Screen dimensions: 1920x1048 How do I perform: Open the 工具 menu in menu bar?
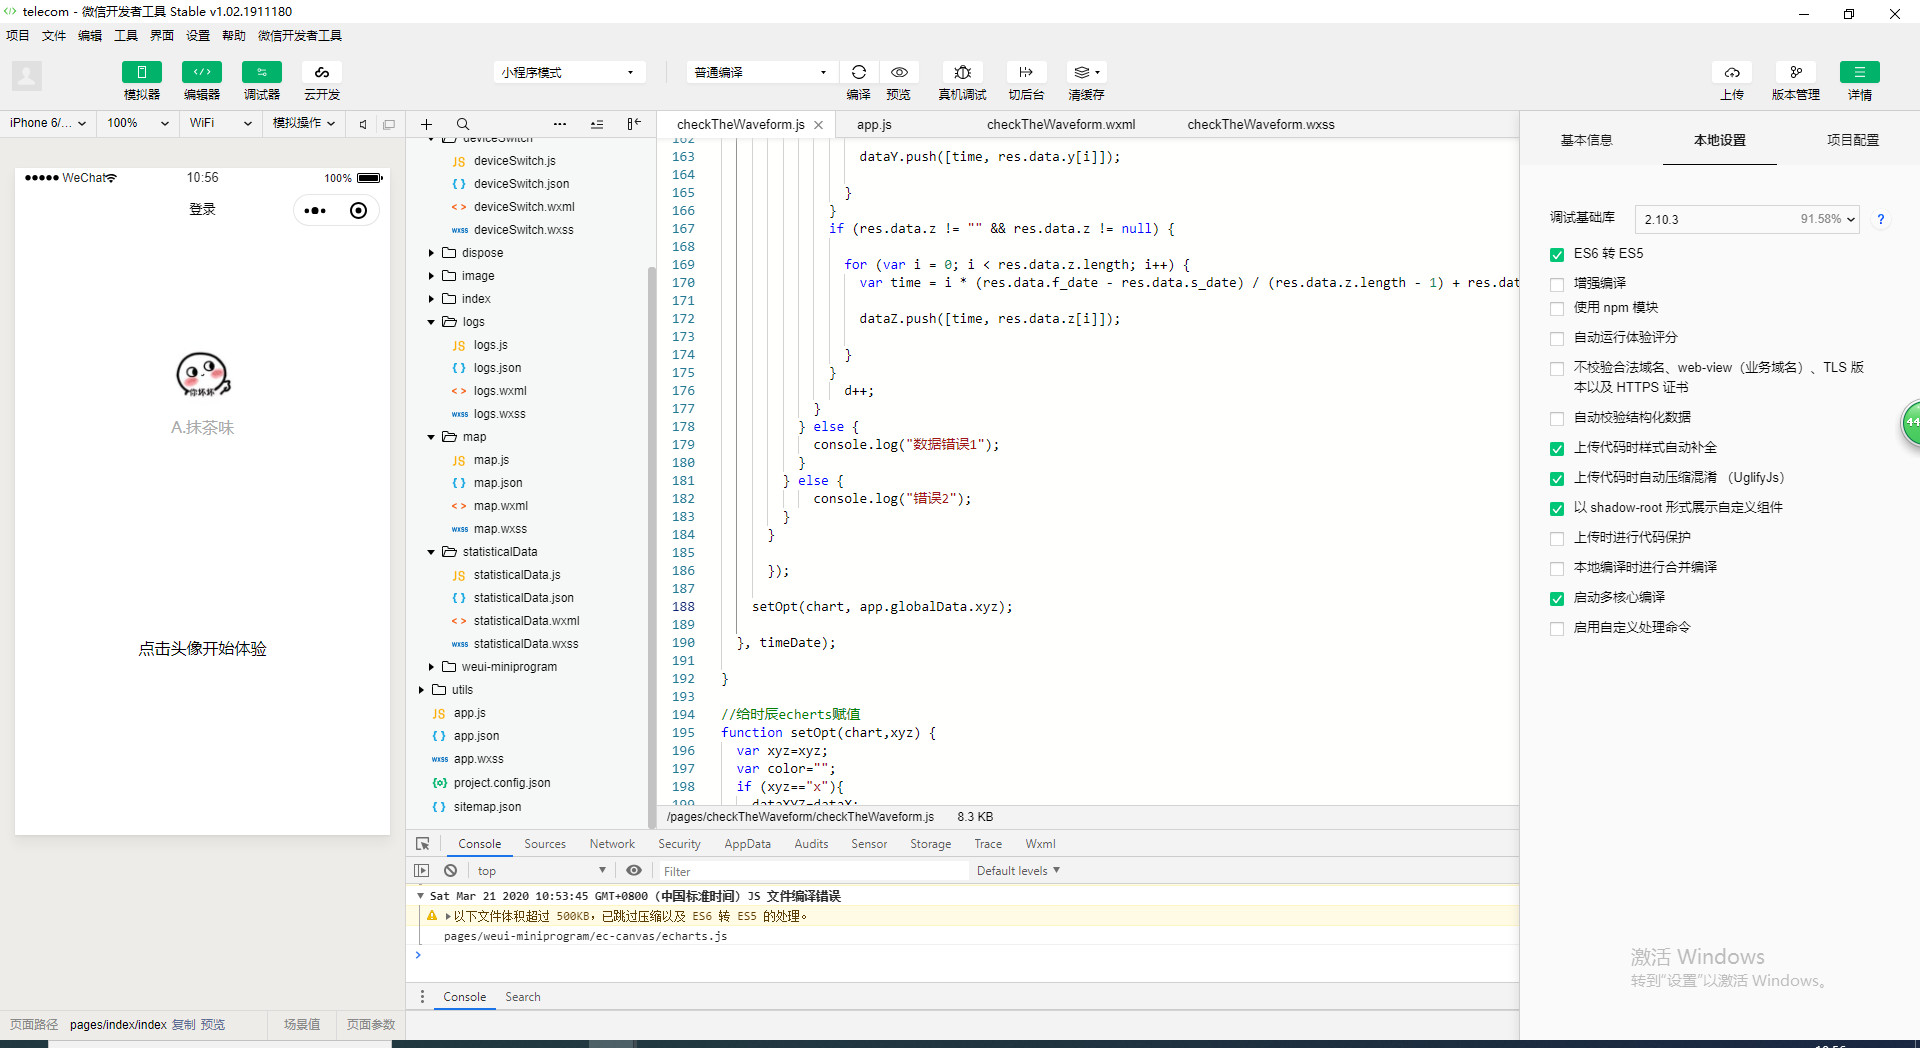click(125, 36)
